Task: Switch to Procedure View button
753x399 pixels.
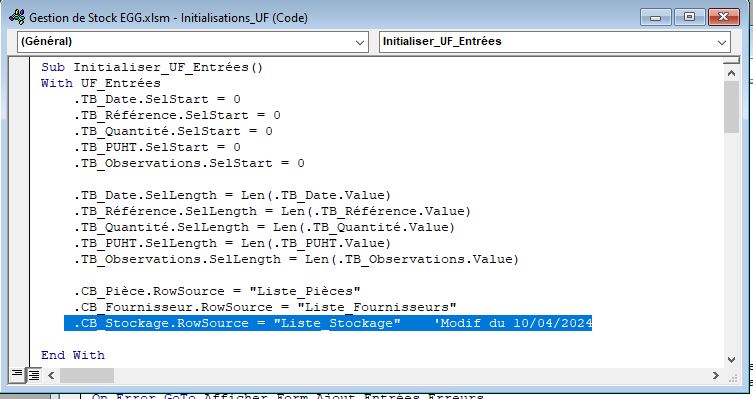Action: pyautogui.click(x=17, y=375)
